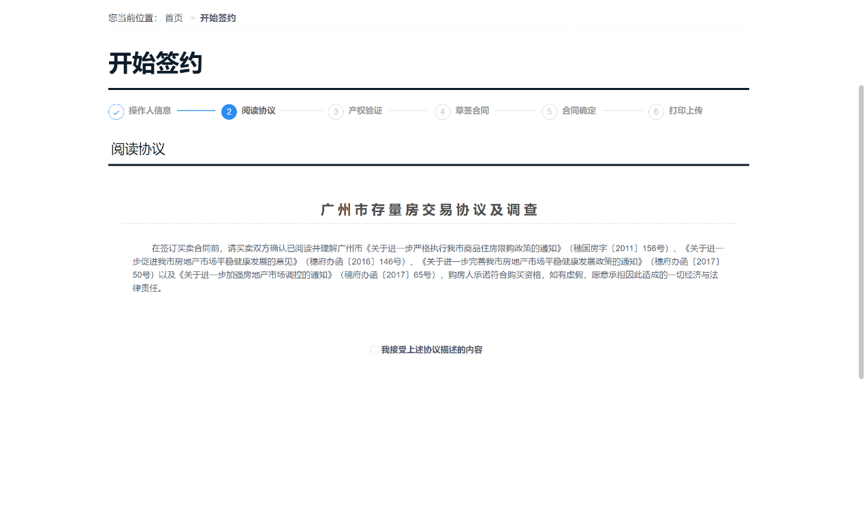Click the step 3 circle icon
The image size is (865, 510).
(335, 111)
